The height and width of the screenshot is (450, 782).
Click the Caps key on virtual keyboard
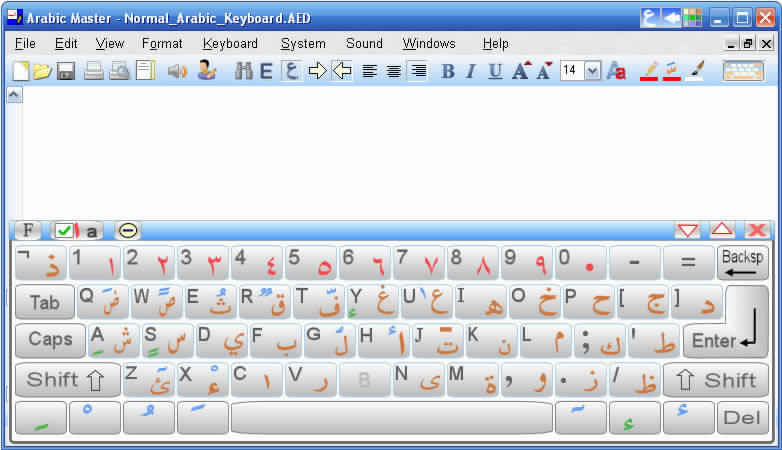pyautogui.click(x=50, y=340)
